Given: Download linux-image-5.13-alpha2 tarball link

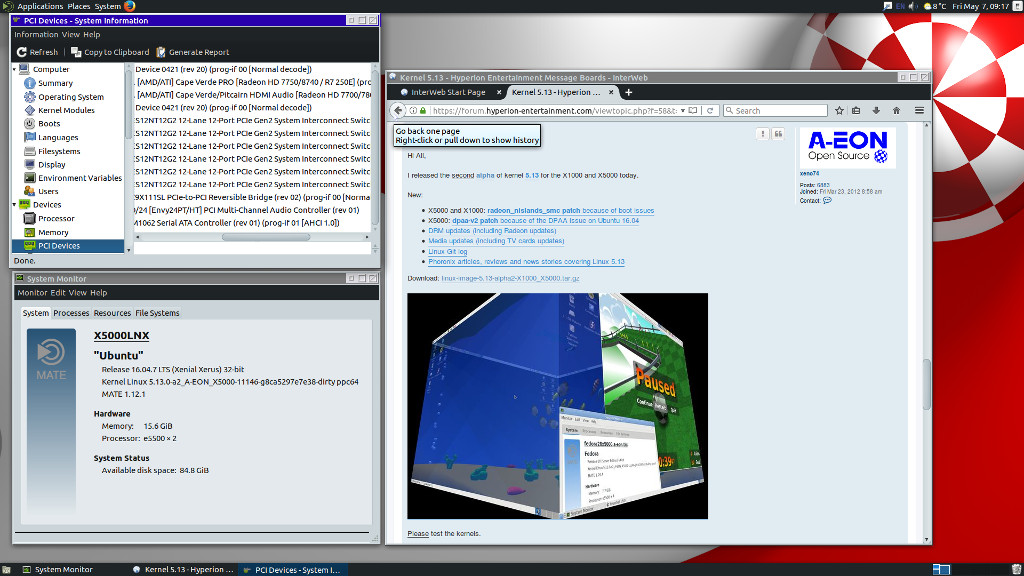Looking at the screenshot, I should click(510, 278).
